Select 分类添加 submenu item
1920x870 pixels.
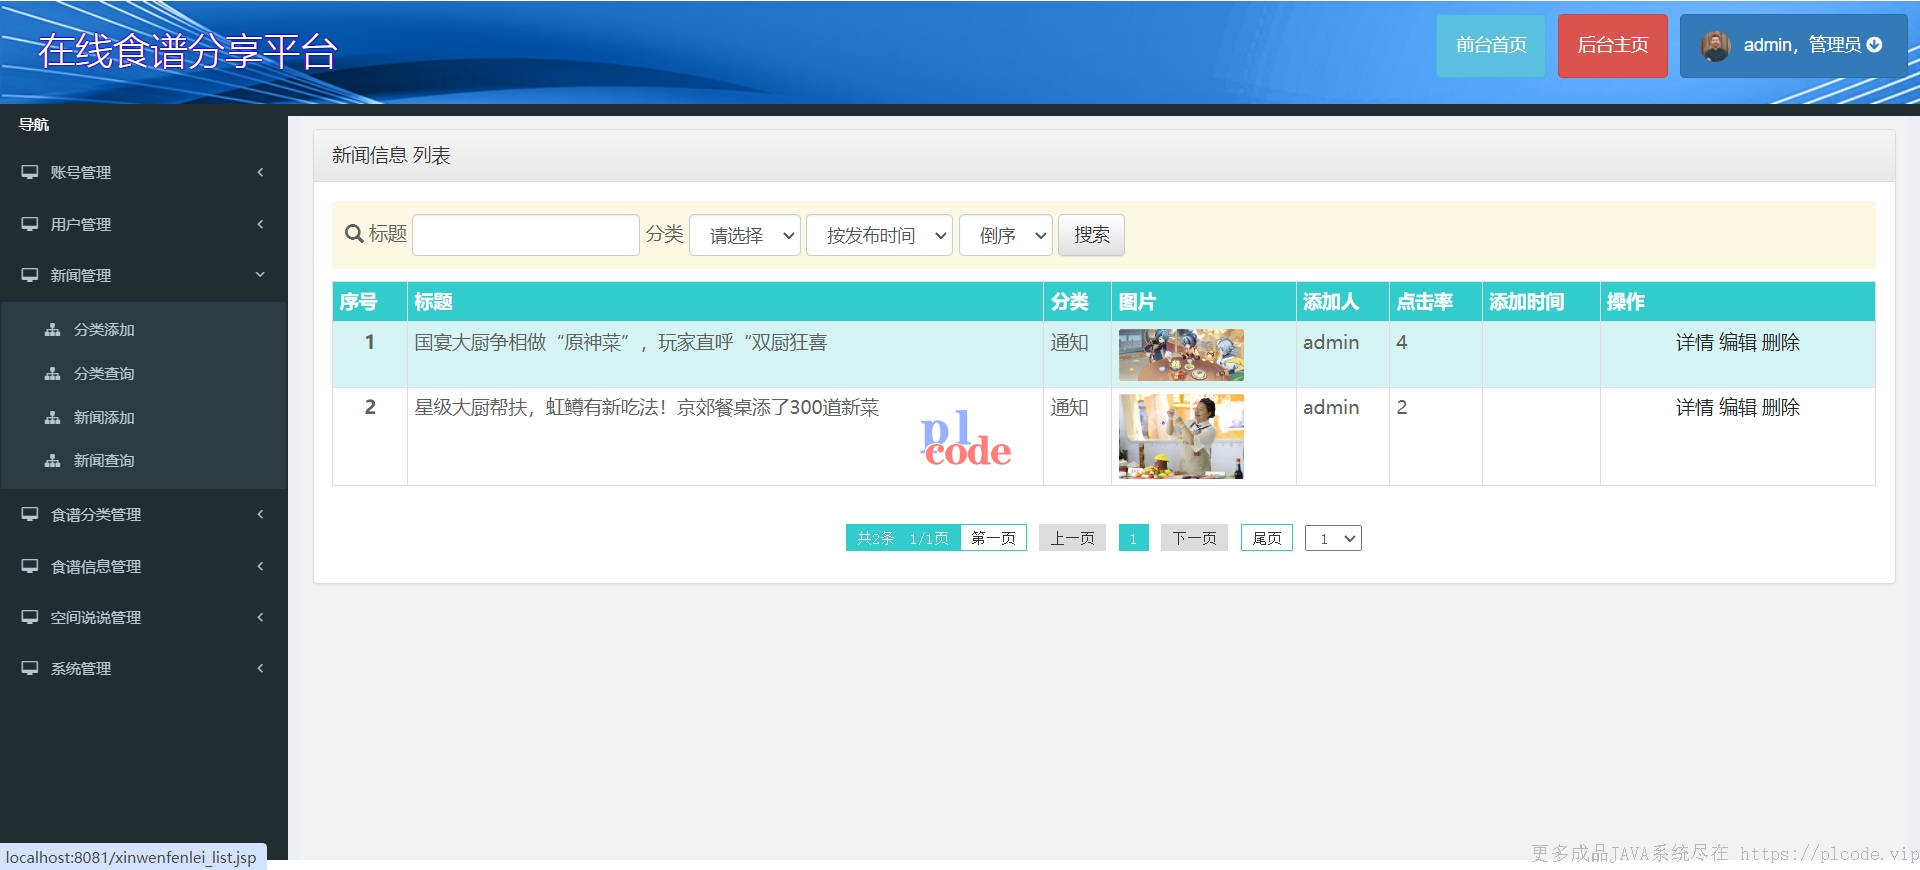point(104,329)
